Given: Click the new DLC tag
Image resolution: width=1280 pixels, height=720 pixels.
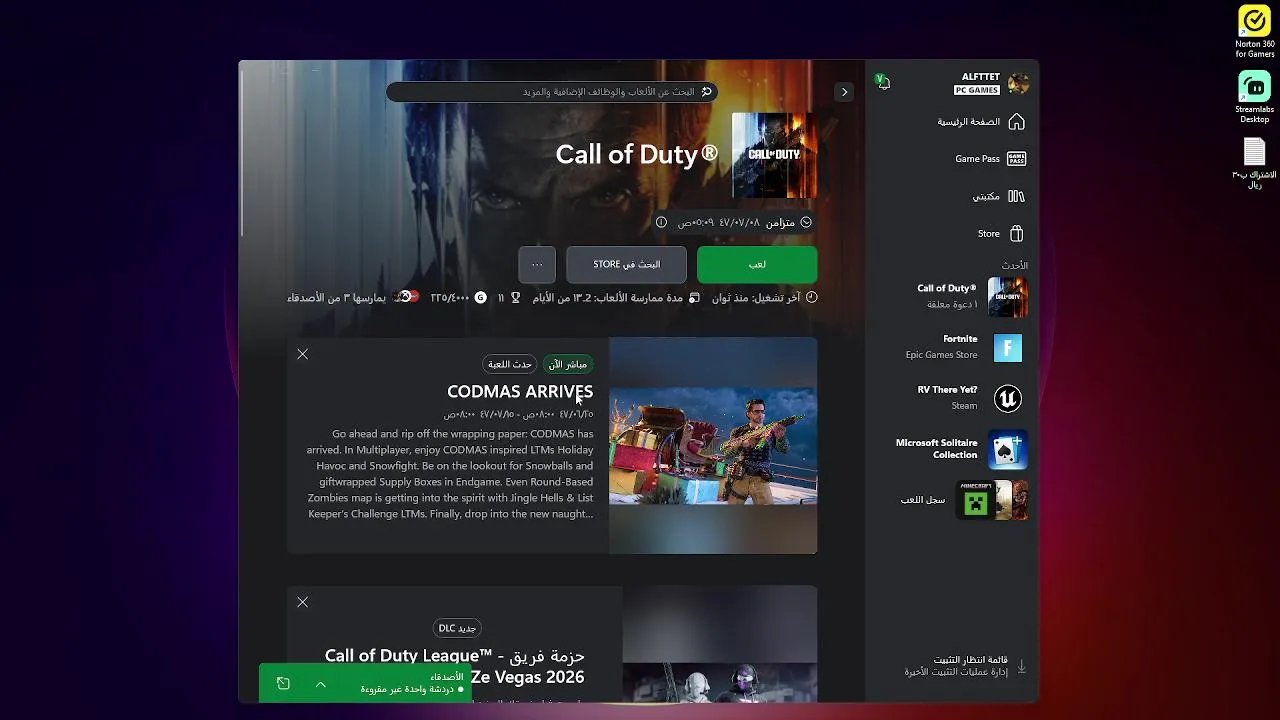Looking at the screenshot, I should 457,628.
